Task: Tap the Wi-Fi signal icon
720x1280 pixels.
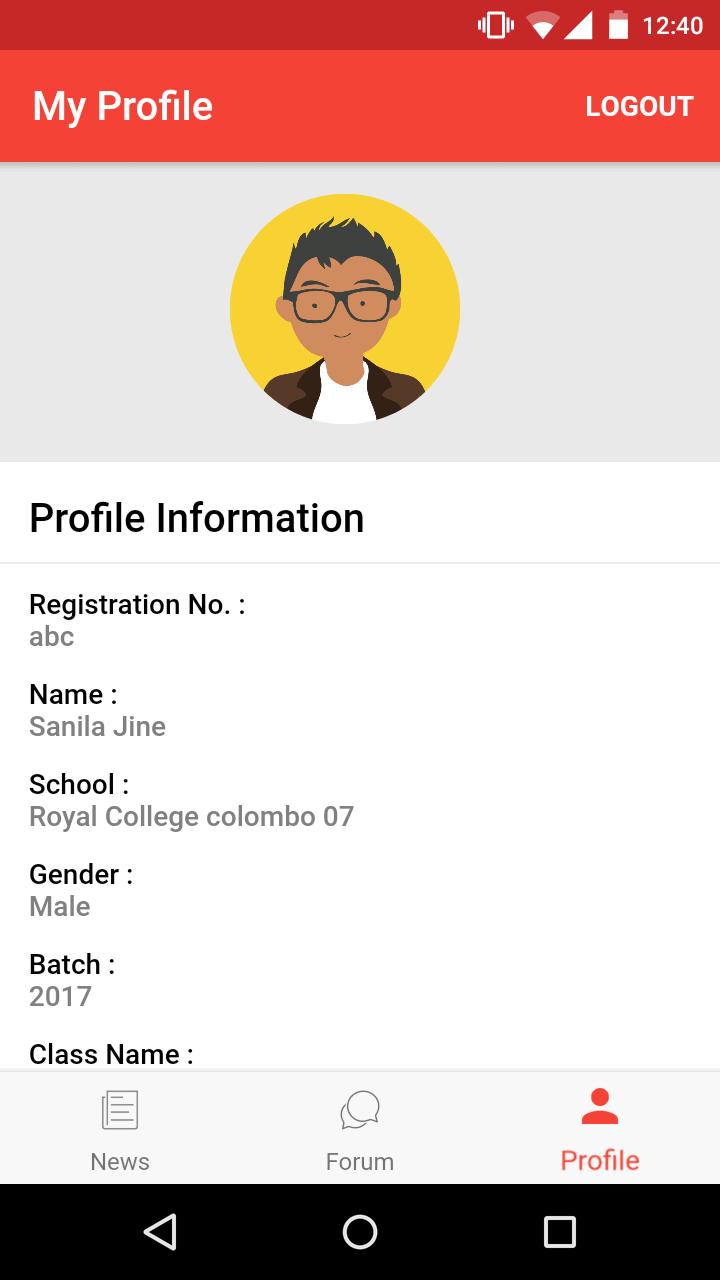Action: [542, 25]
